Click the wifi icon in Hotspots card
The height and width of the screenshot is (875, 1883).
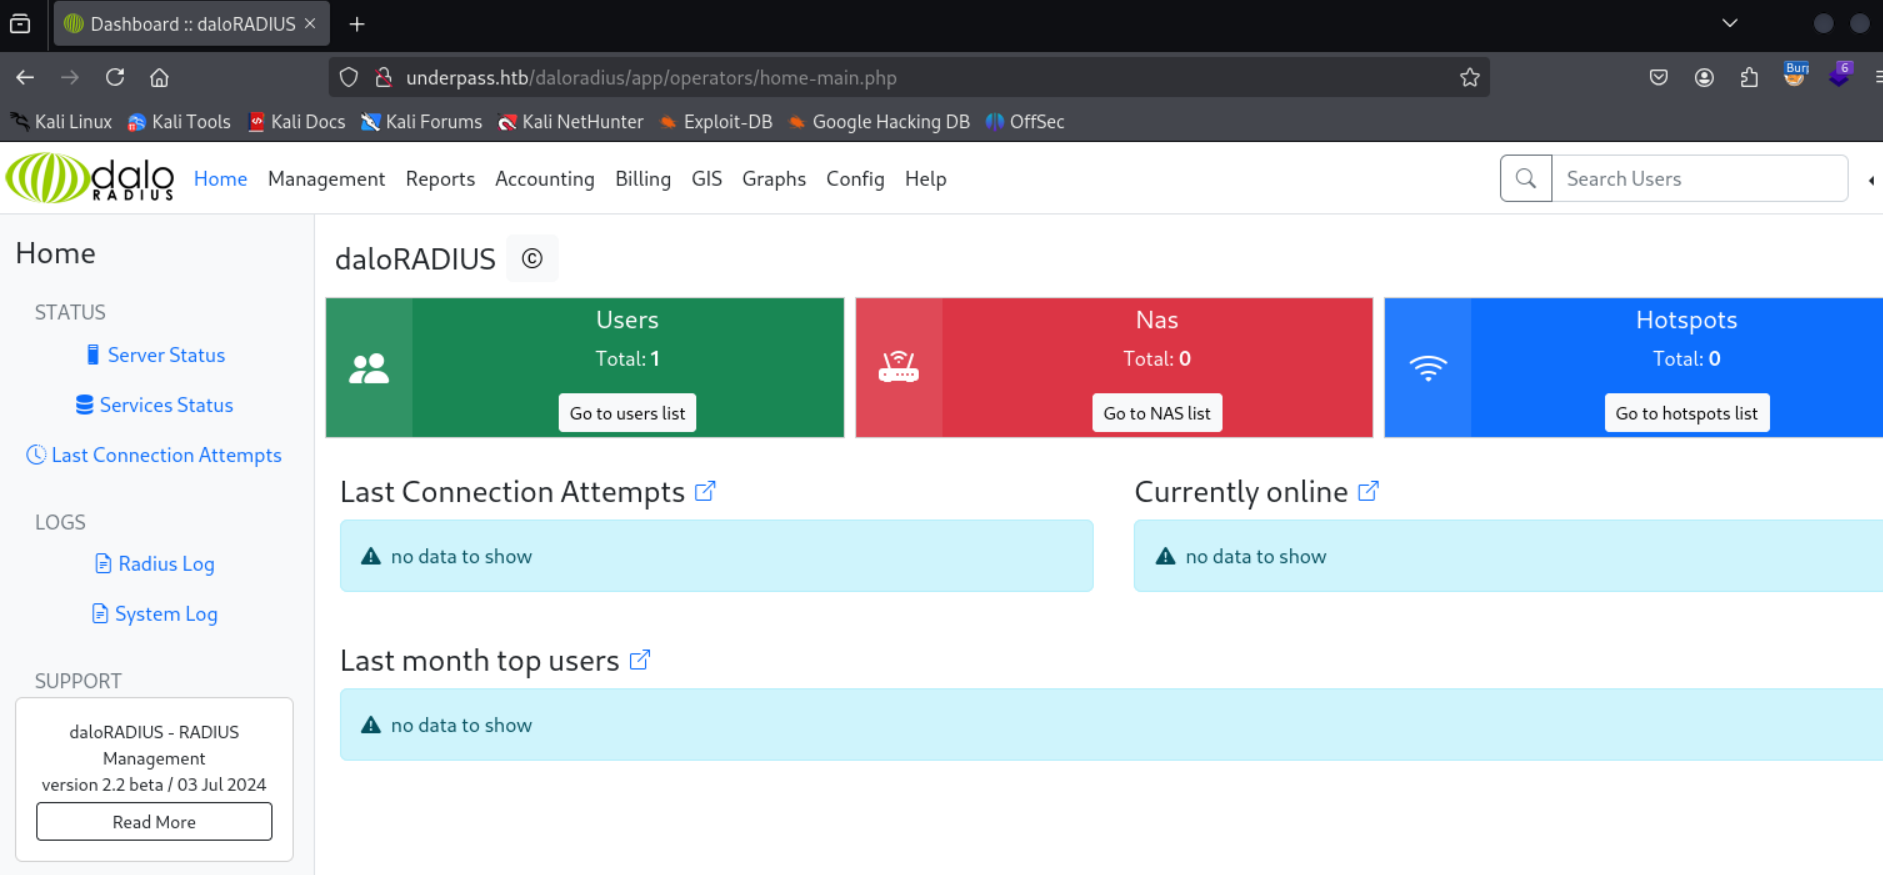1428,368
